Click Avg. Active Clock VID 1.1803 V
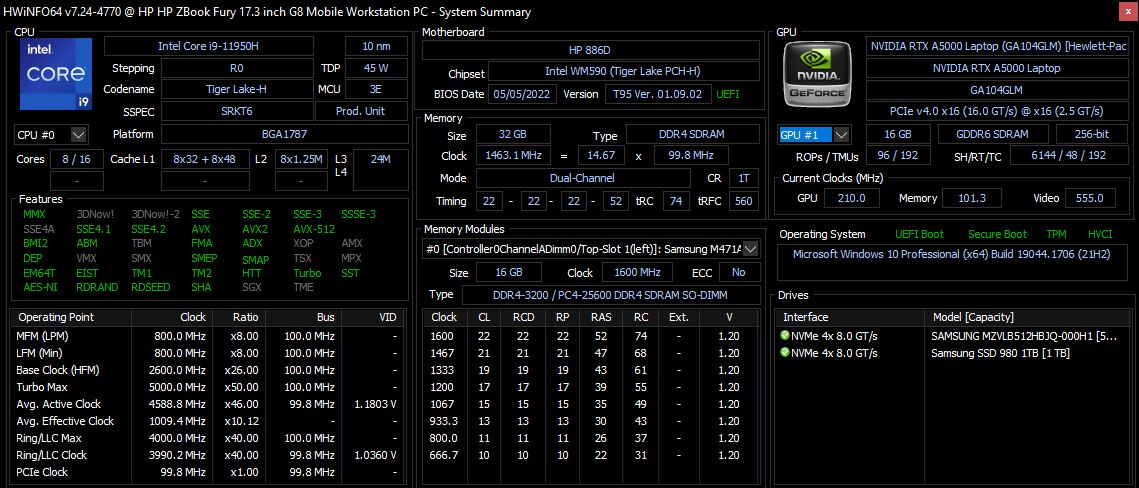This screenshot has height=488, width=1139. point(375,404)
